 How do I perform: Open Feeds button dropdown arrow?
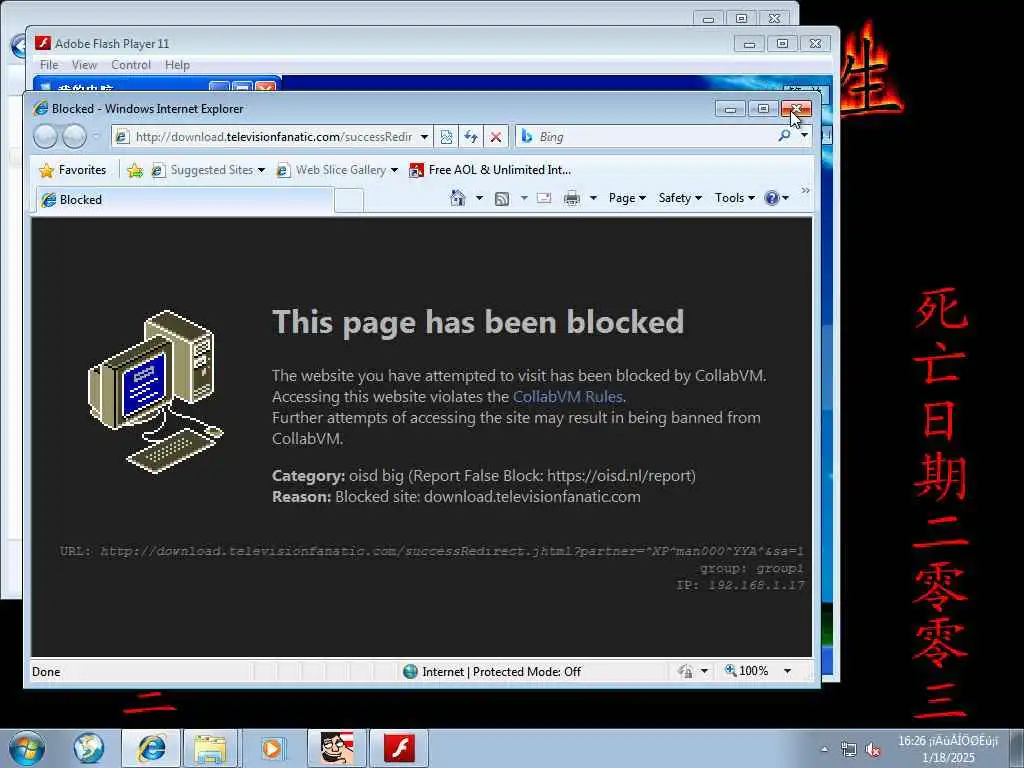click(524, 198)
